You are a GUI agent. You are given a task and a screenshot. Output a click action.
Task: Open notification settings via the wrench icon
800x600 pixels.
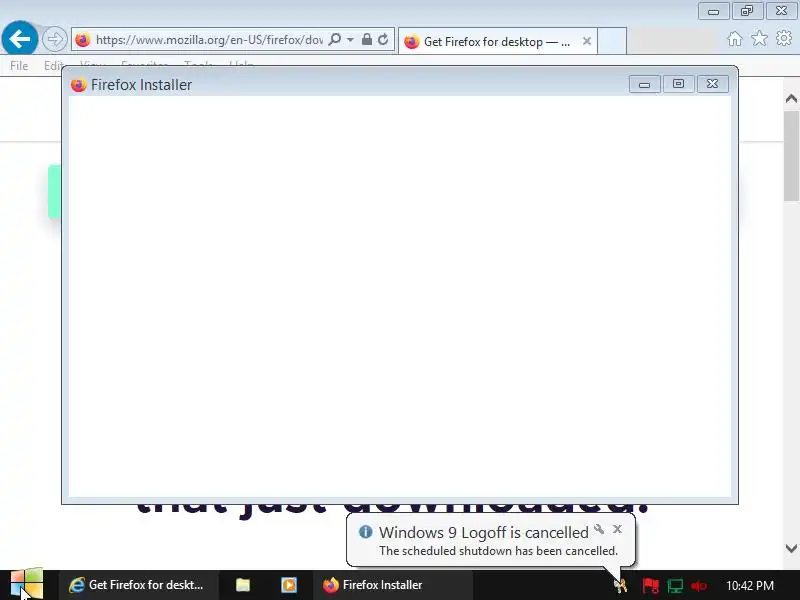599,529
